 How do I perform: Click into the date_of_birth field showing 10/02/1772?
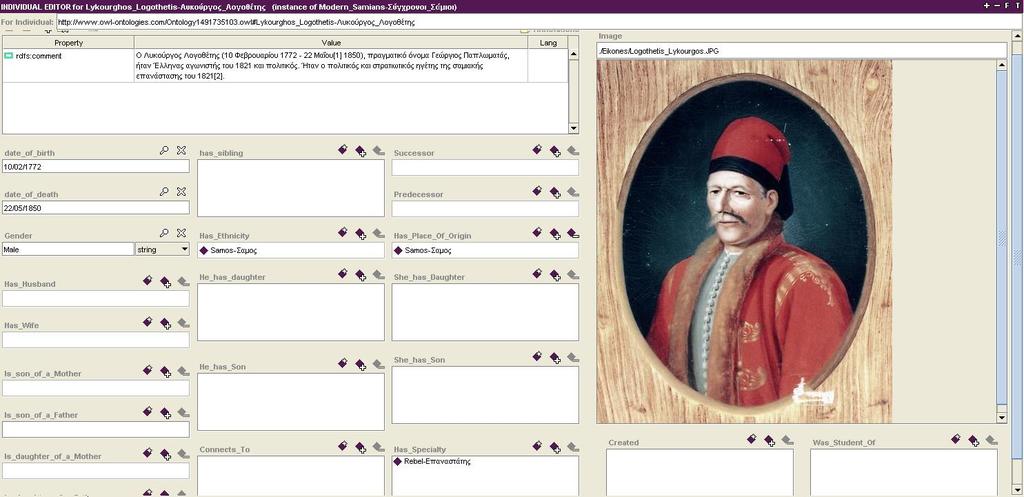[95, 167]
